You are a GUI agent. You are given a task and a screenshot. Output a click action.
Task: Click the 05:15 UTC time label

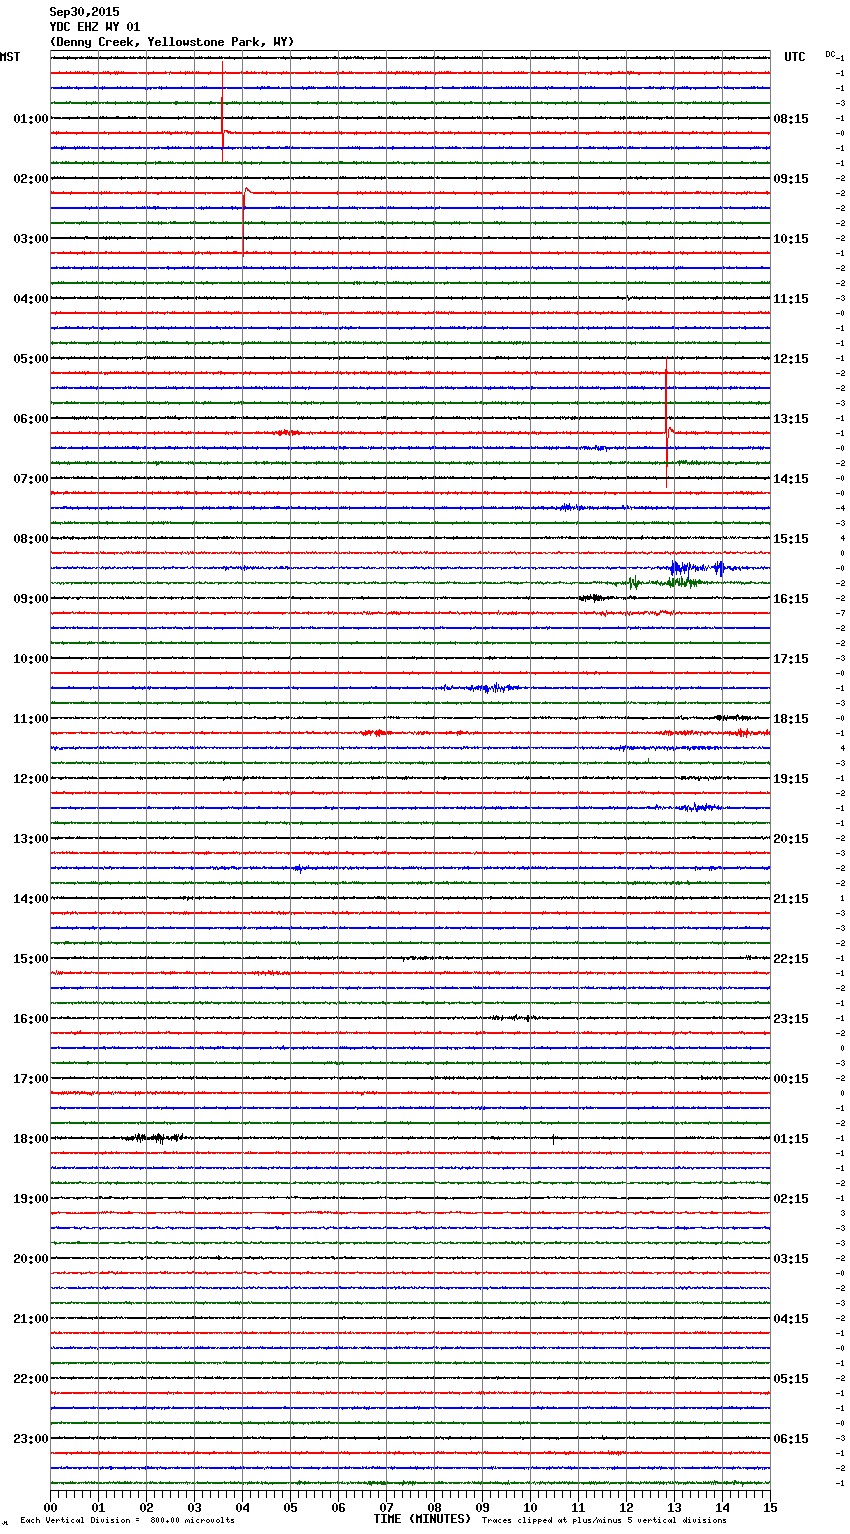791,1379
